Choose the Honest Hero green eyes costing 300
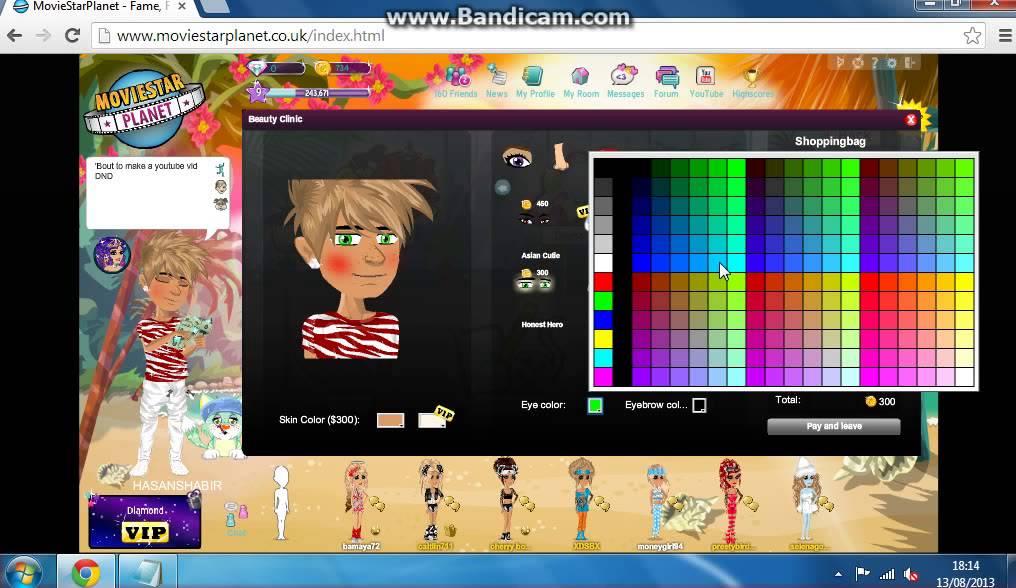Screen dimensions: 1016x588 point(535,285)
